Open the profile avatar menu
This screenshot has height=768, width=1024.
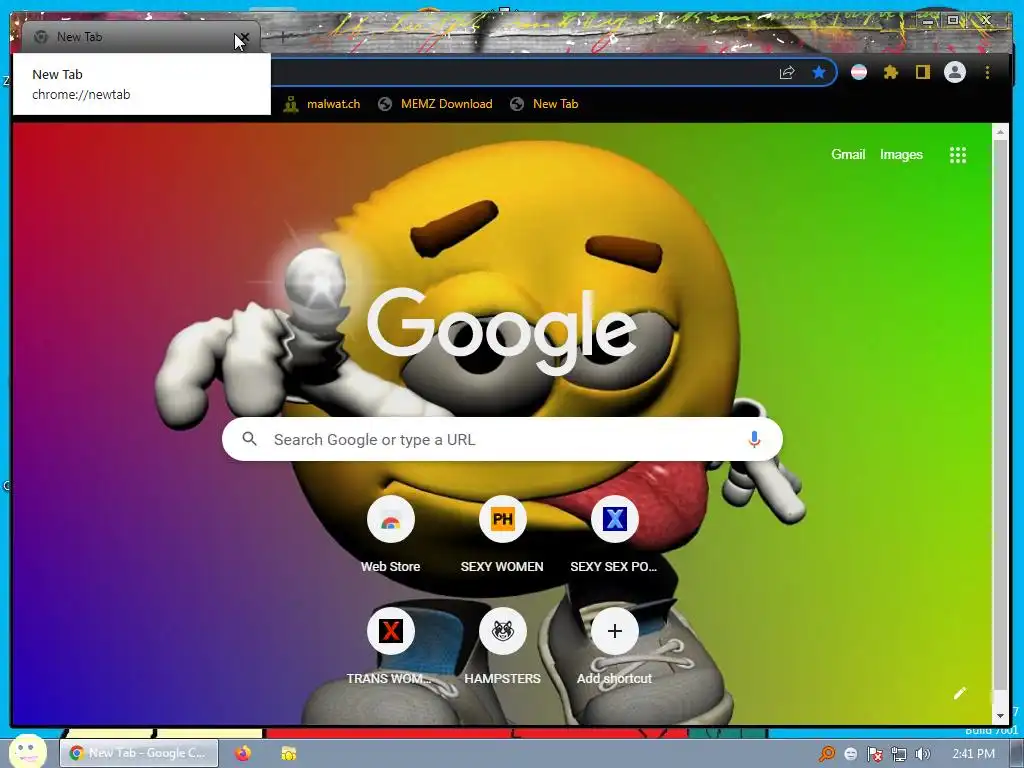point(955,72)
